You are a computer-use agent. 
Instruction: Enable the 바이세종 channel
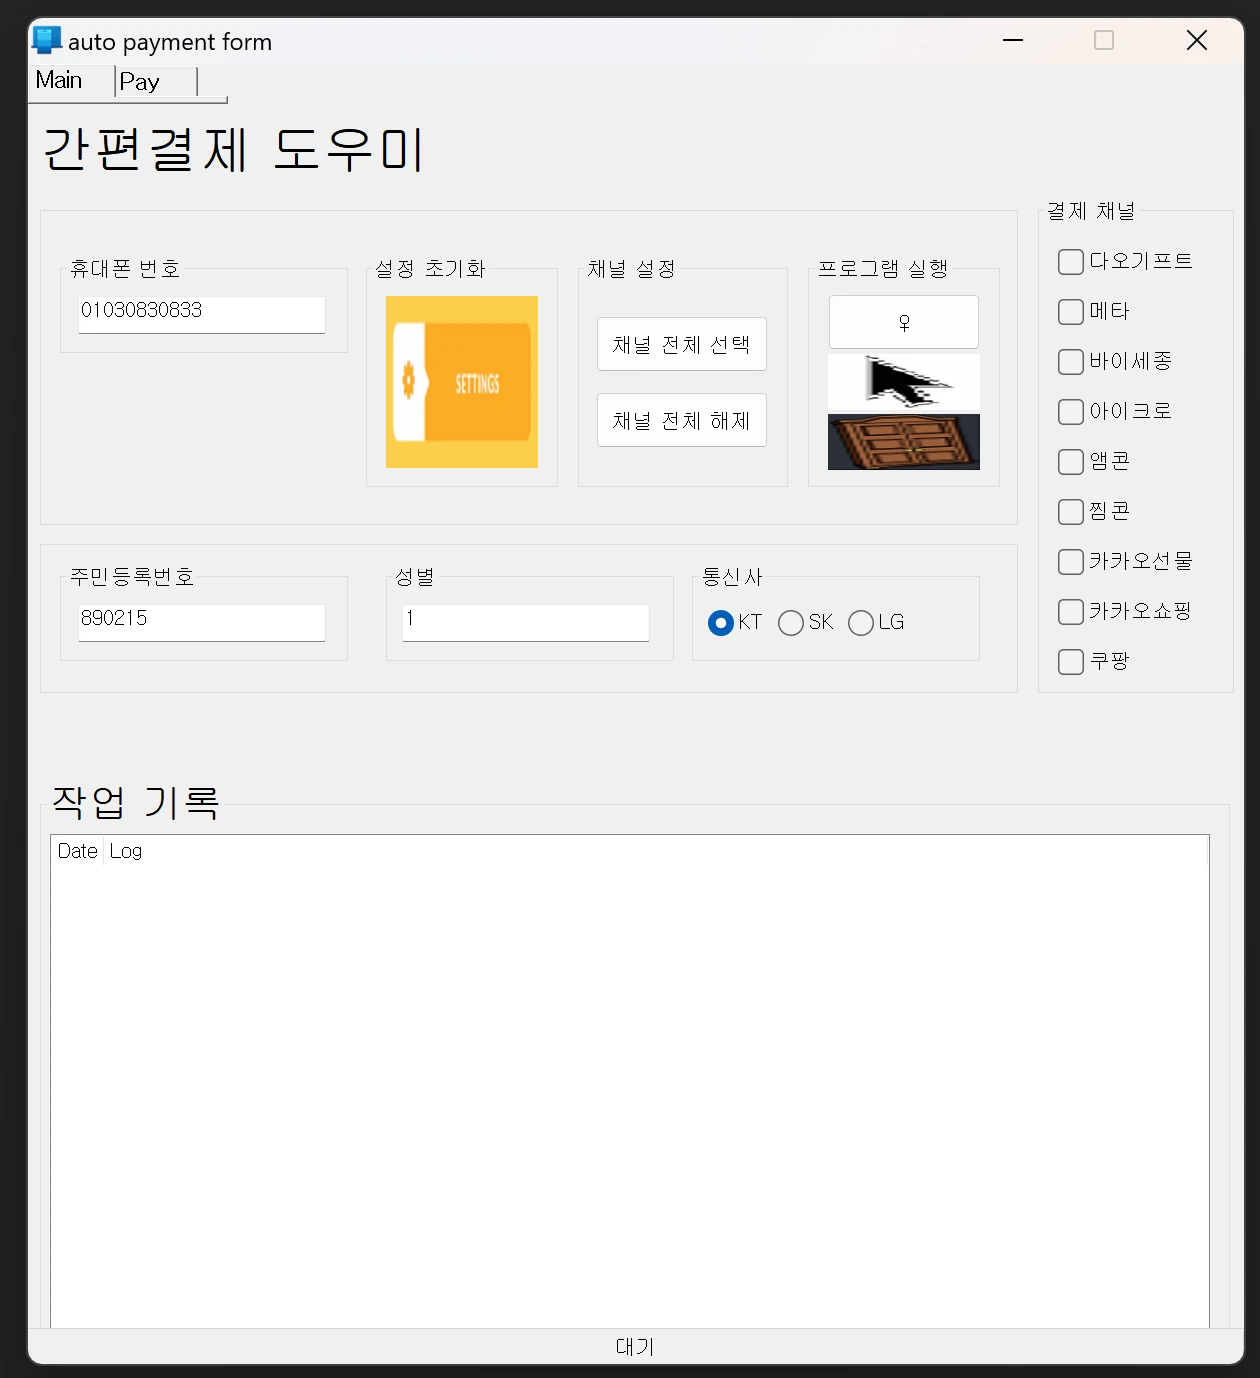(1069, 361)
